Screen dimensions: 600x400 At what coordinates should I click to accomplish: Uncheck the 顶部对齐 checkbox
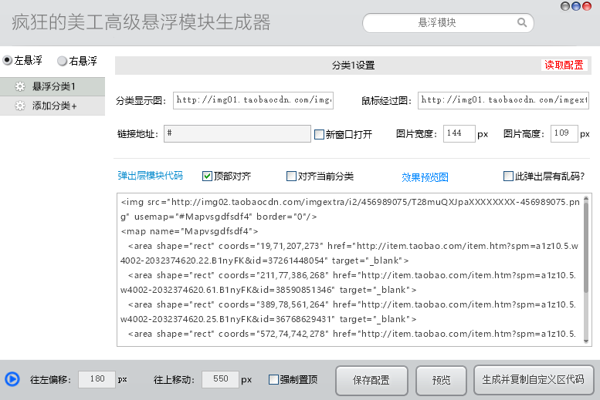tap(207, 176)
